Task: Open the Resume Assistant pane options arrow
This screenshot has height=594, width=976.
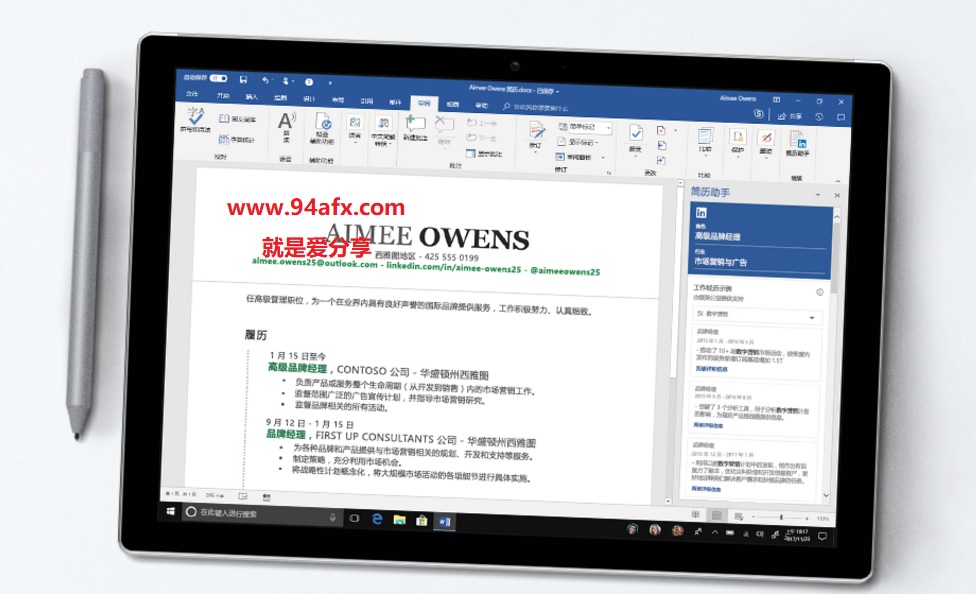Action: click(818, 195)
